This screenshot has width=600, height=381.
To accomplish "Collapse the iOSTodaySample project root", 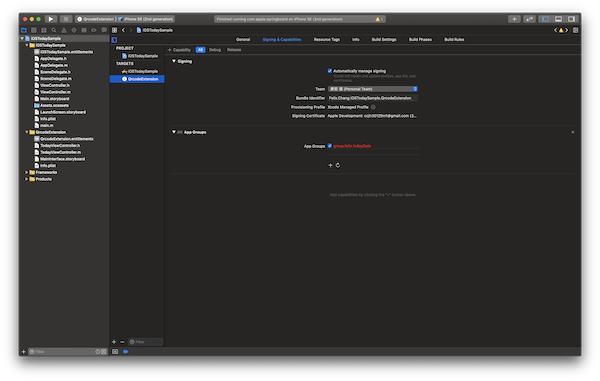I will click(x=22, y=39).
